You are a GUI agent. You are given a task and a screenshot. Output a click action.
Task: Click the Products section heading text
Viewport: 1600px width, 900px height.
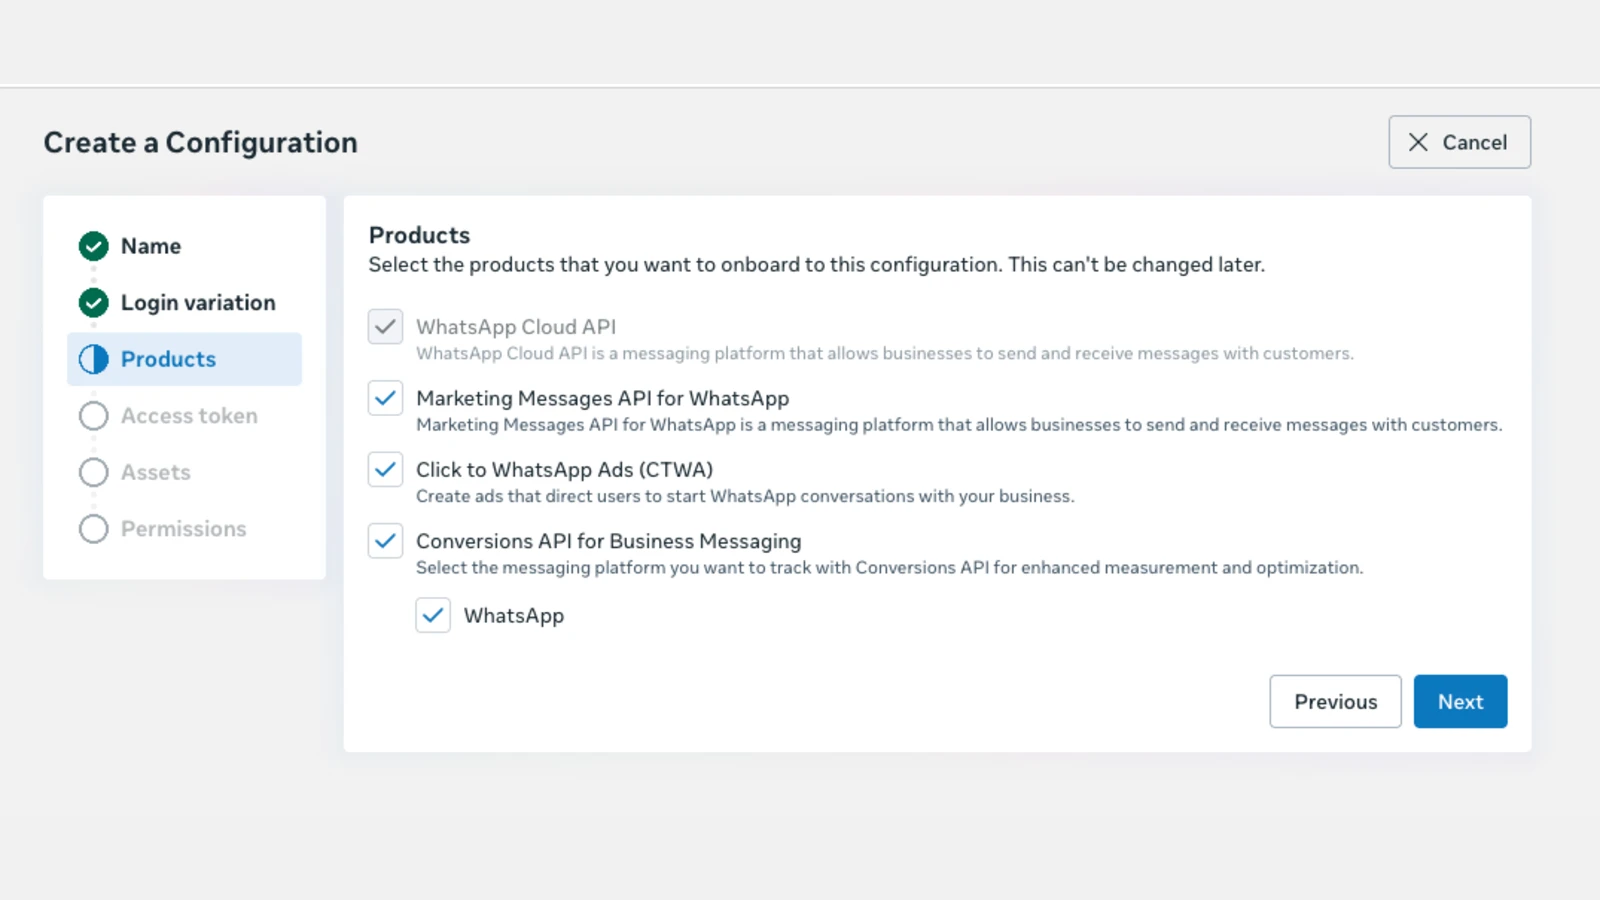pyautogui.click(x=419, y=235)
